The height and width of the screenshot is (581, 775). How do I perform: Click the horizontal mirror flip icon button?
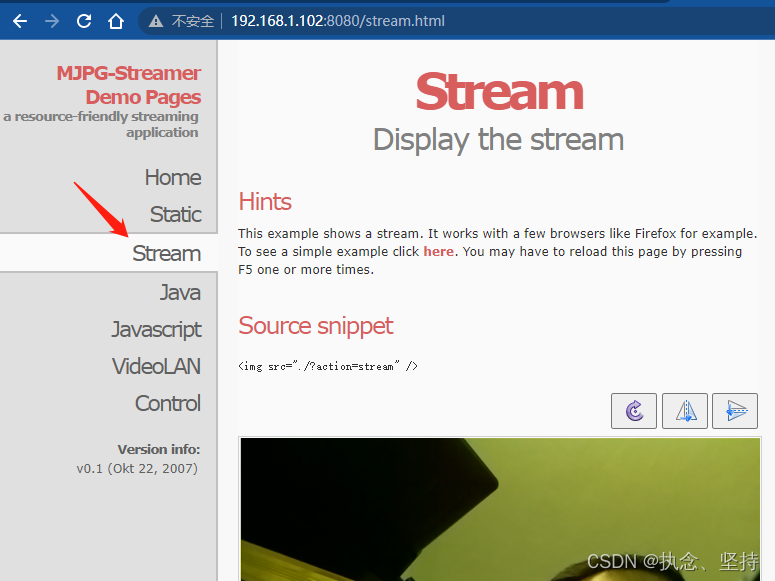click(685, 411)
